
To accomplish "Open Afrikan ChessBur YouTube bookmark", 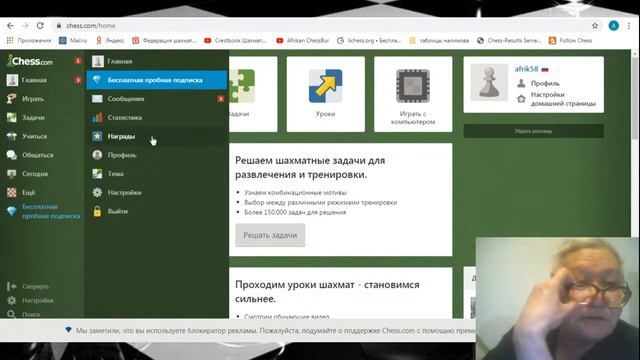I will click(x=303, y=40).
